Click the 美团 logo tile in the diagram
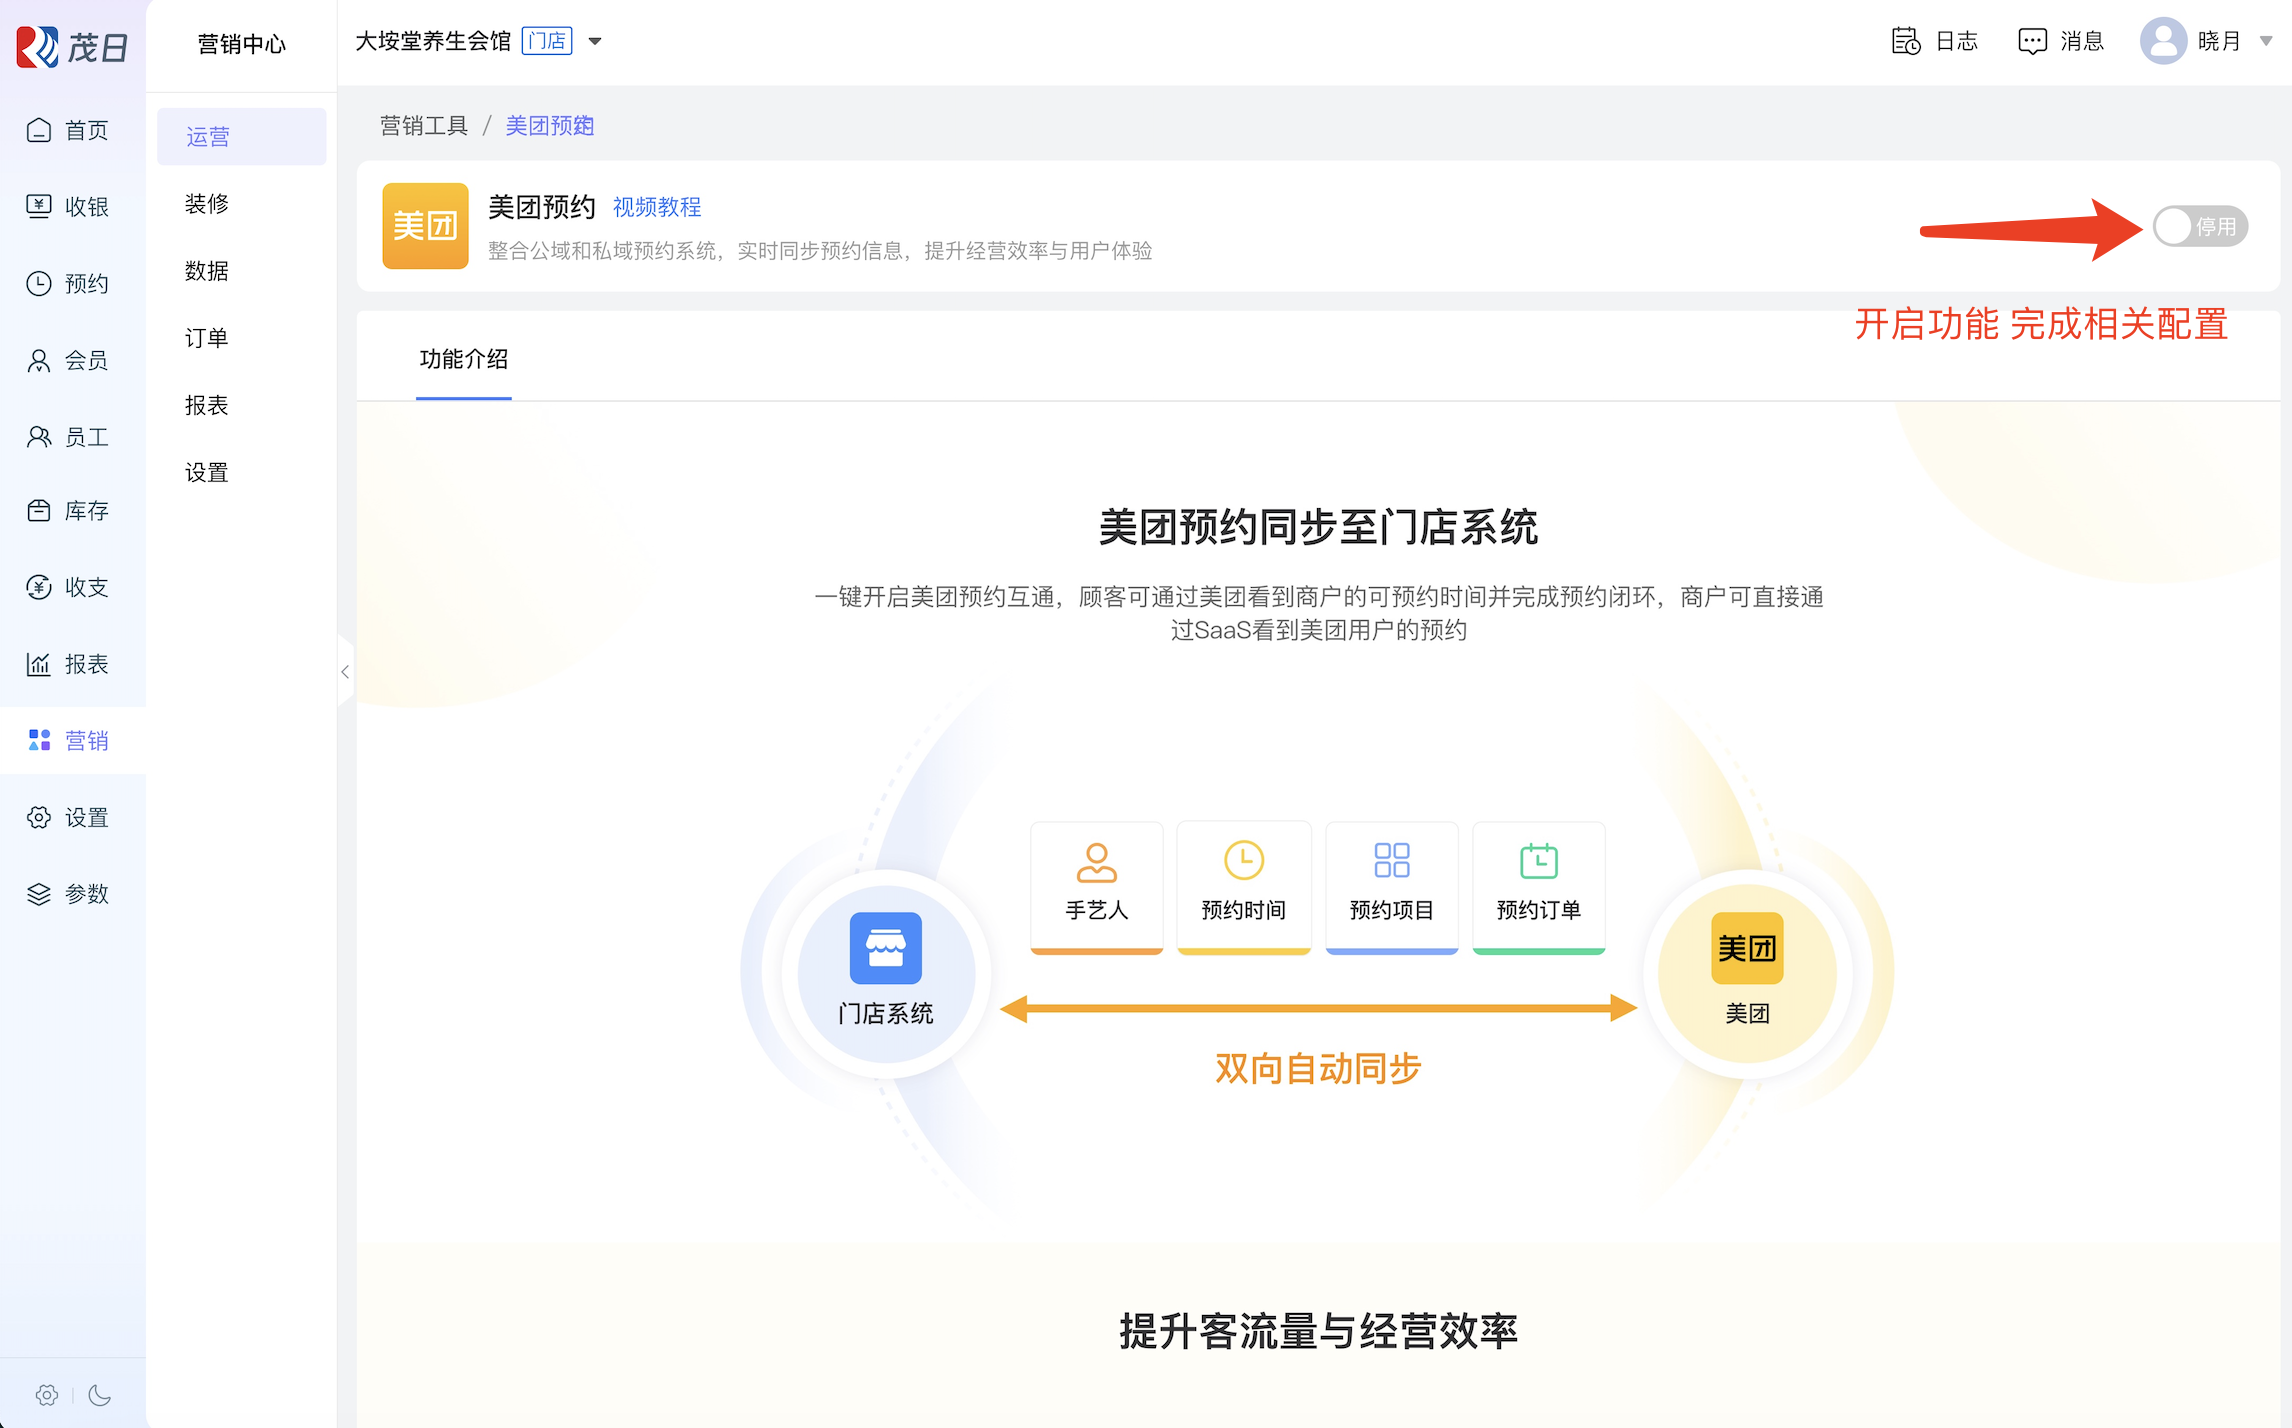 [1747, 948]
